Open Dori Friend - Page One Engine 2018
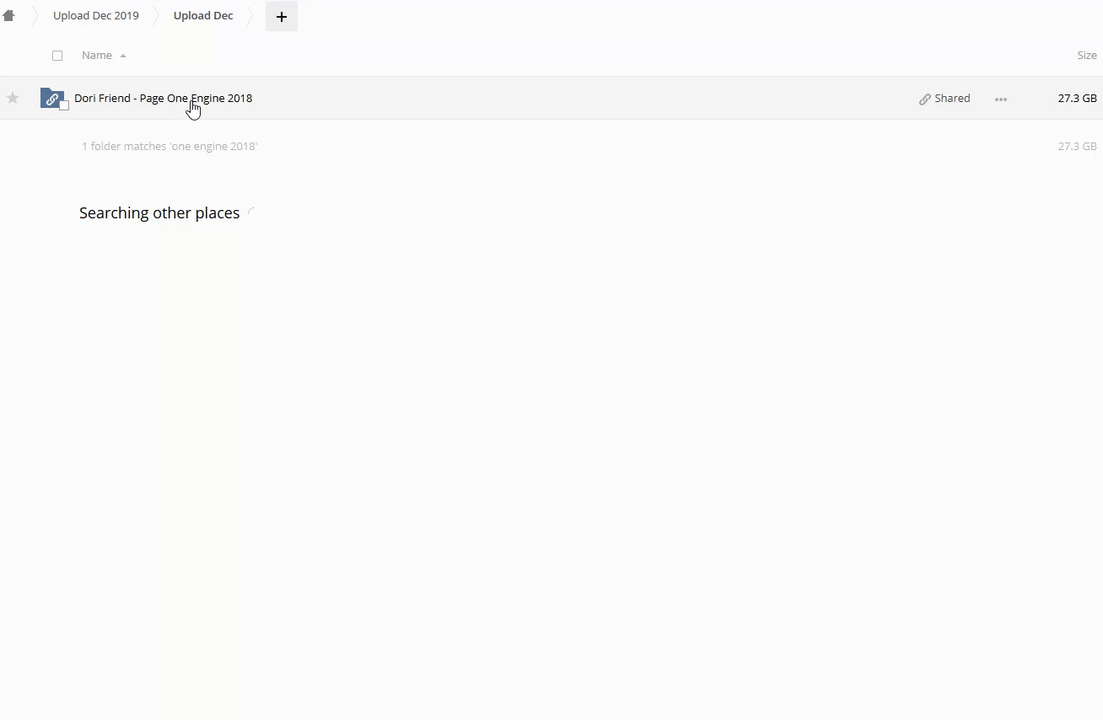Screen dimensions: 1103x720 (x=163, y=98)
